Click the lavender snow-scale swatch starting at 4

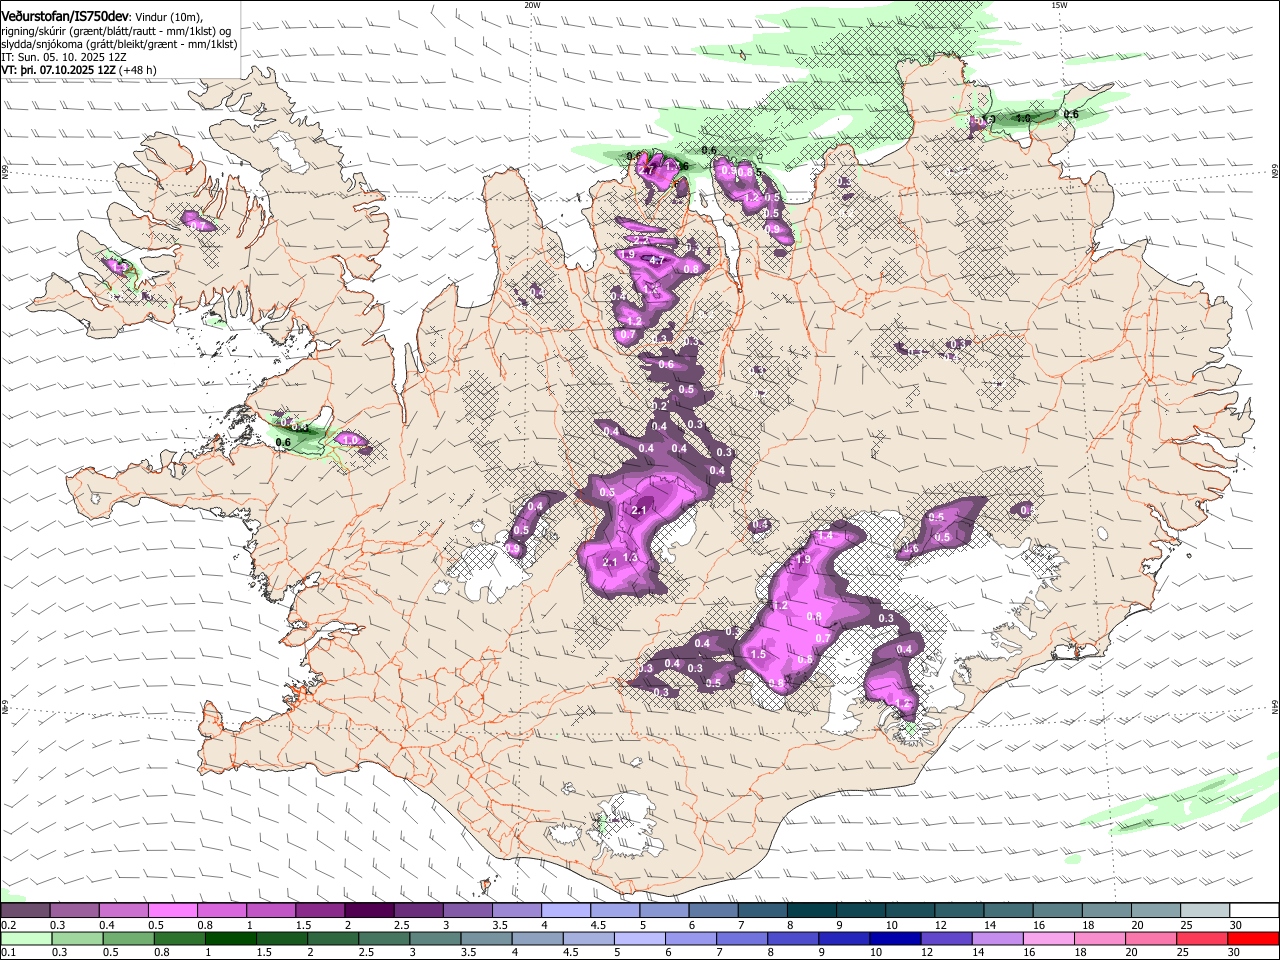(x=565, y=911)
